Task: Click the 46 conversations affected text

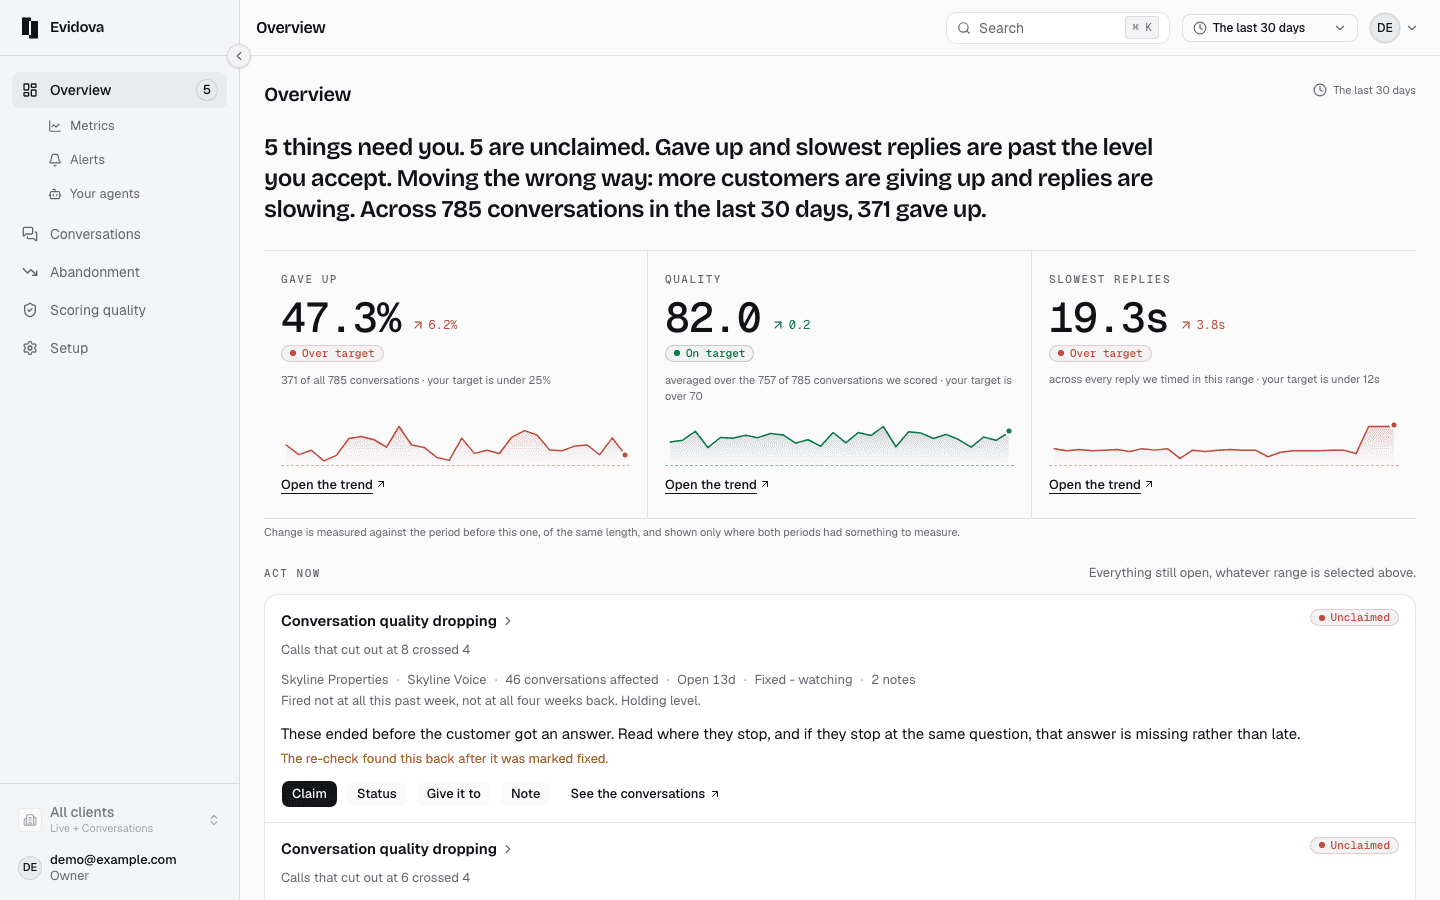Action: [x=582, y=680]
